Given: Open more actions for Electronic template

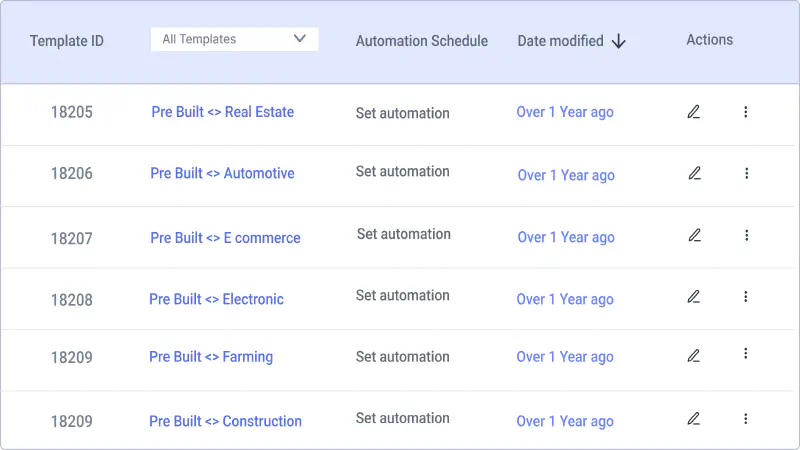Looking at the screenshot, I should coord(745,297).
